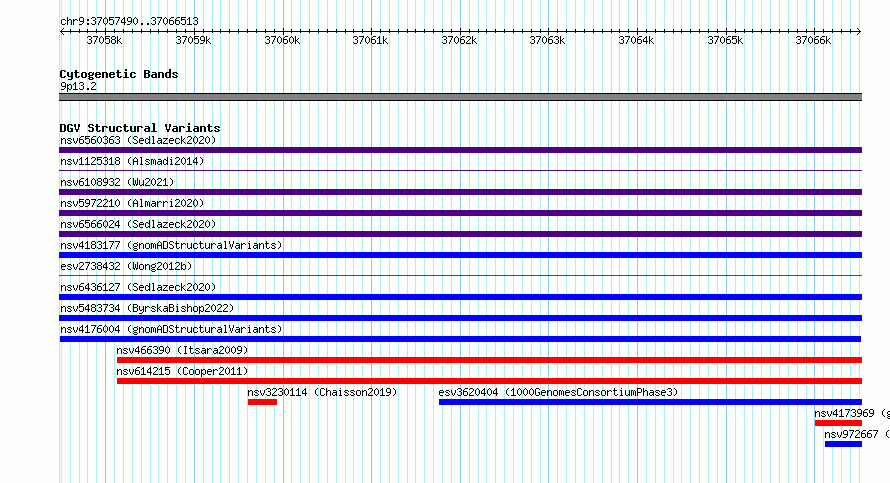Select the nsv6560363 purple variant bar

[460, 150]
